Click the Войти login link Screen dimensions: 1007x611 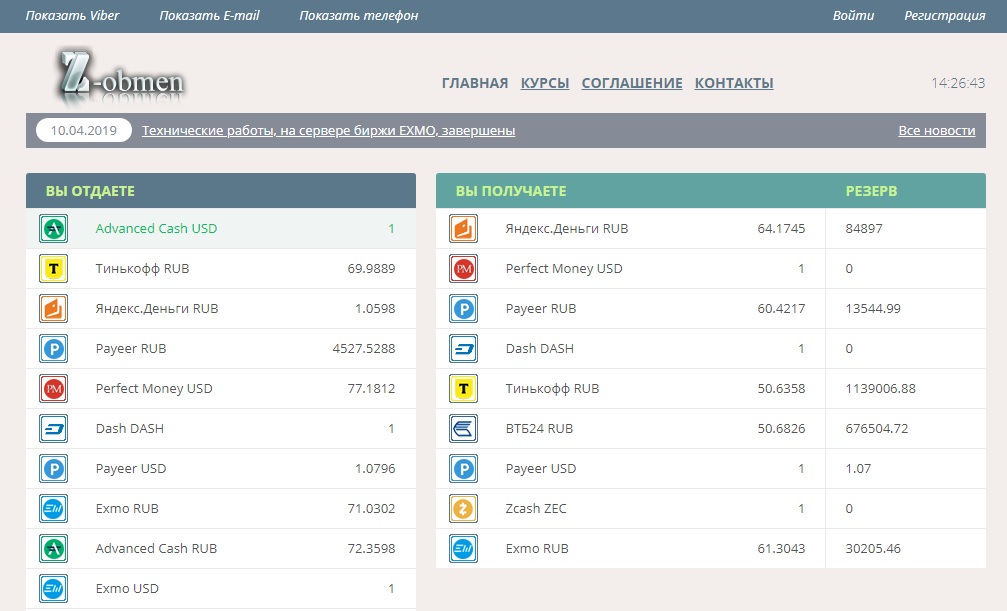tap(853, 16)
